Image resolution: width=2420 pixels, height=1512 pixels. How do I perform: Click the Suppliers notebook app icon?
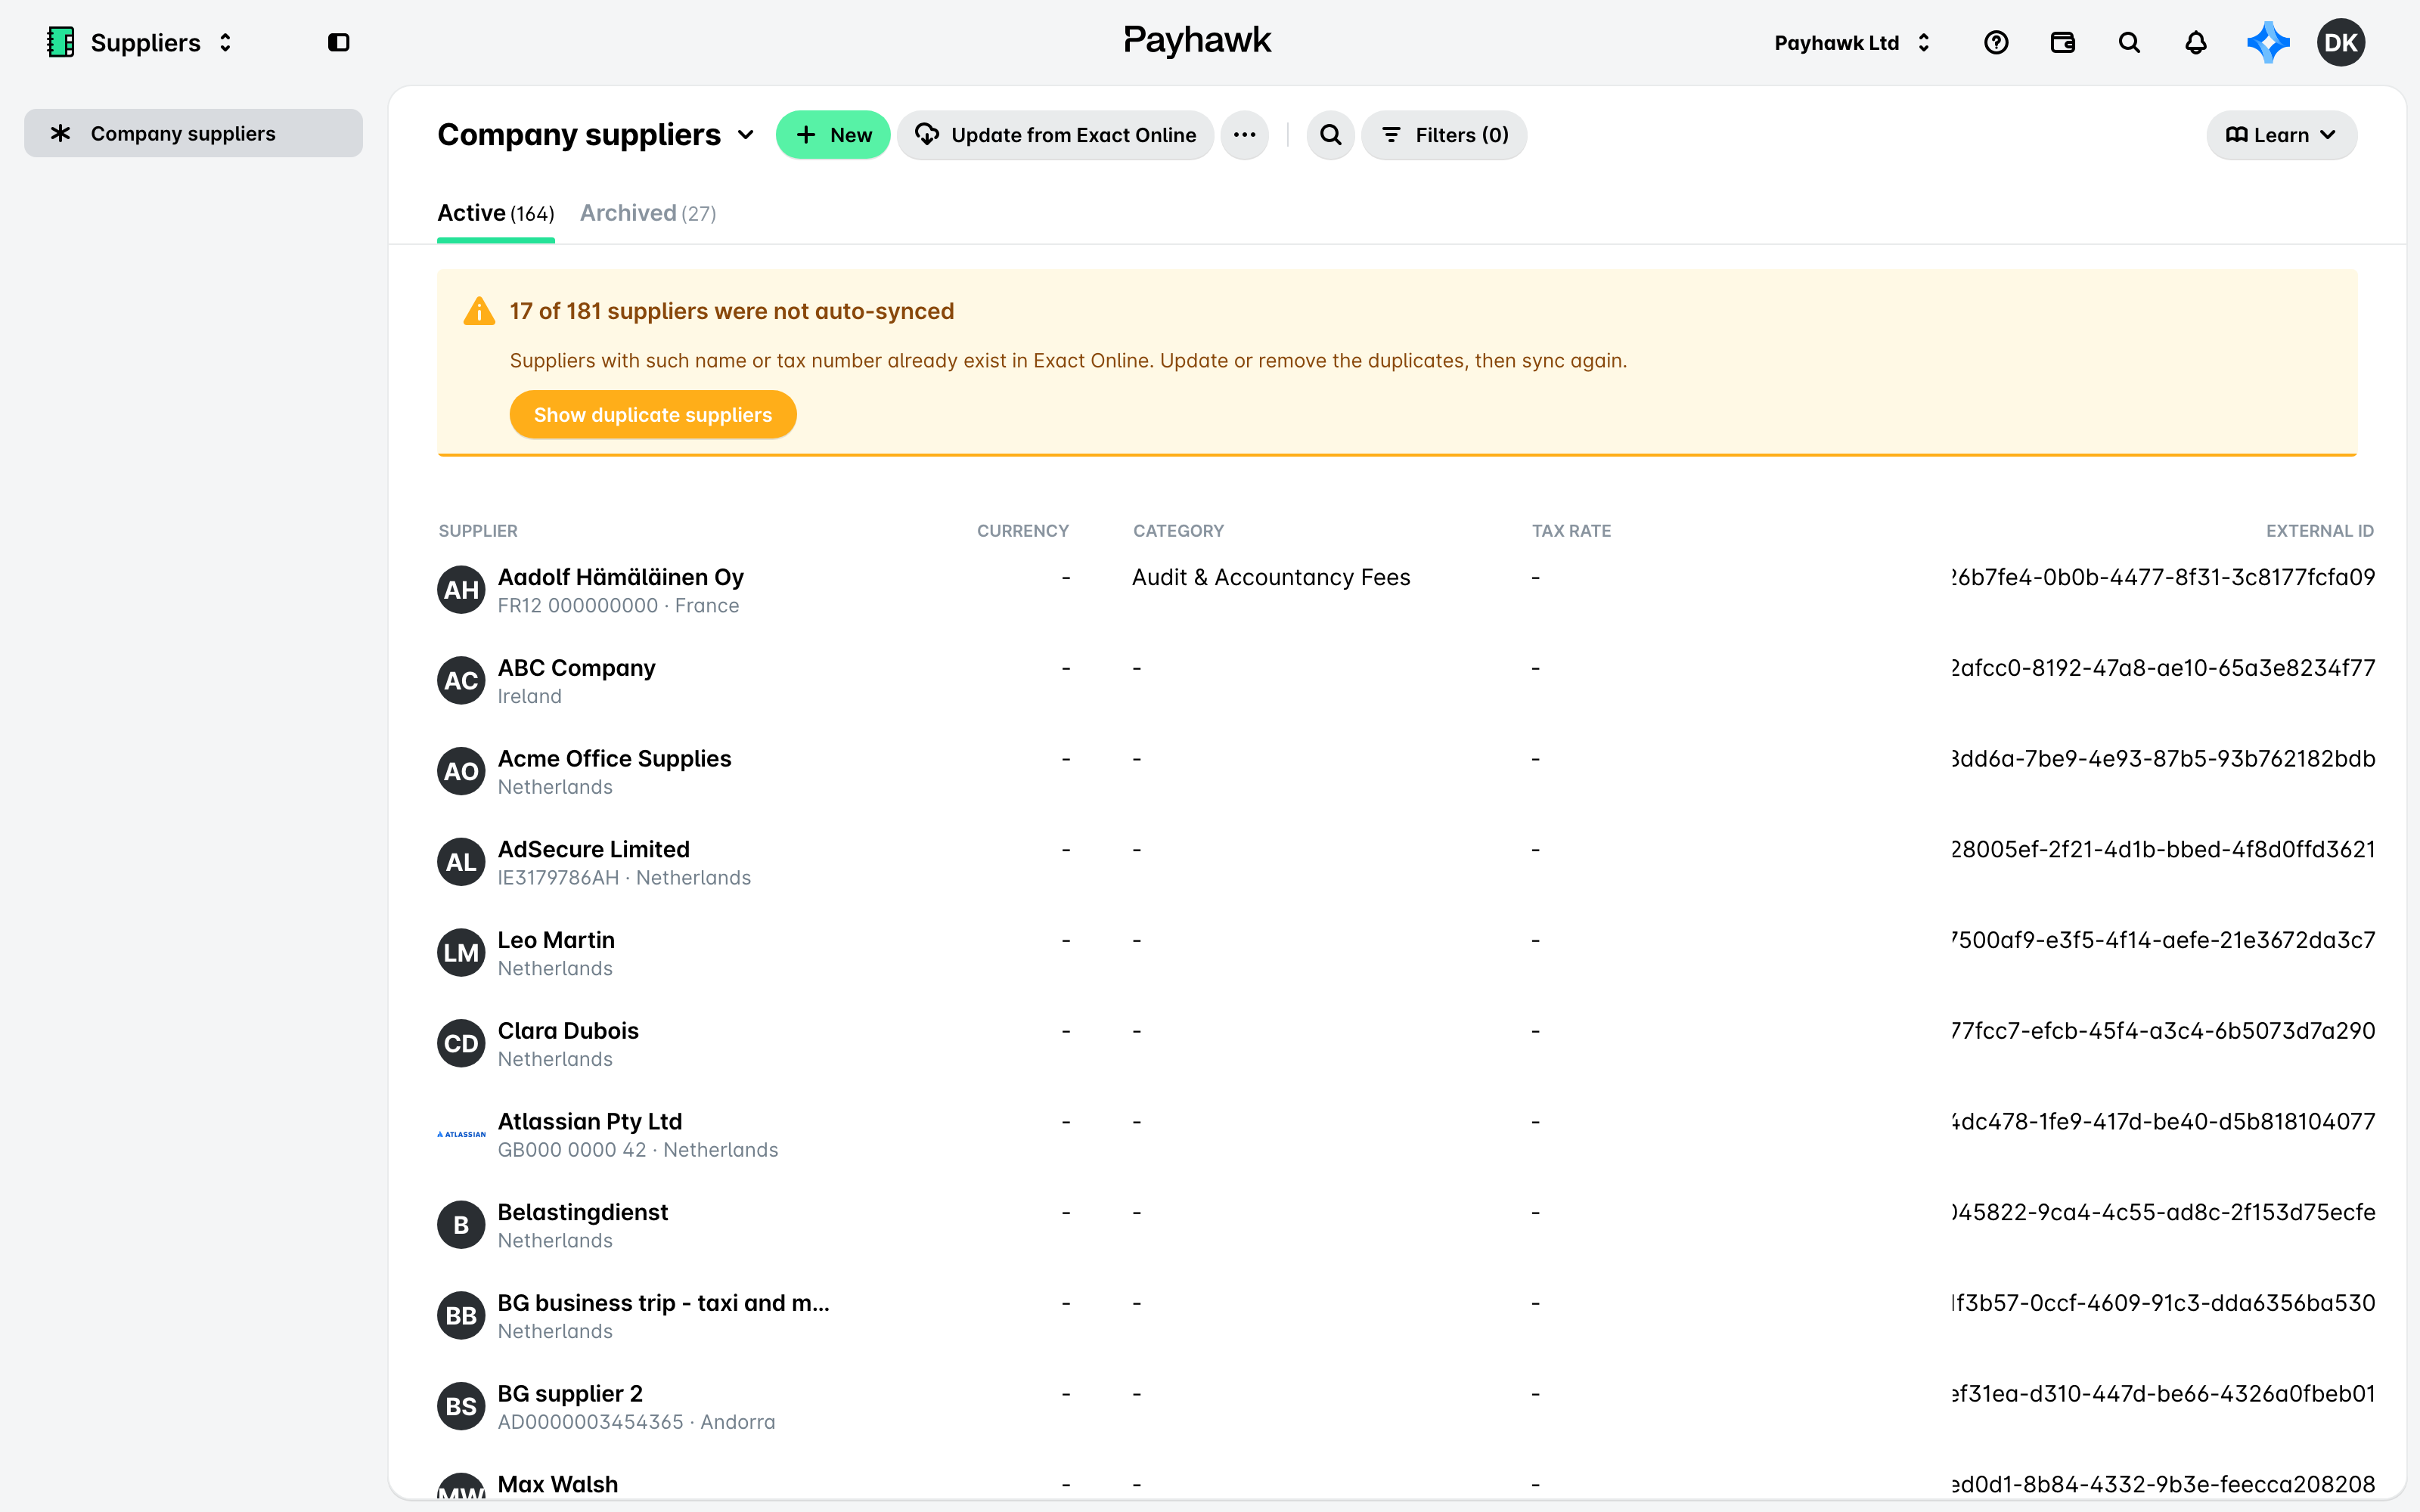click(61, 42)
